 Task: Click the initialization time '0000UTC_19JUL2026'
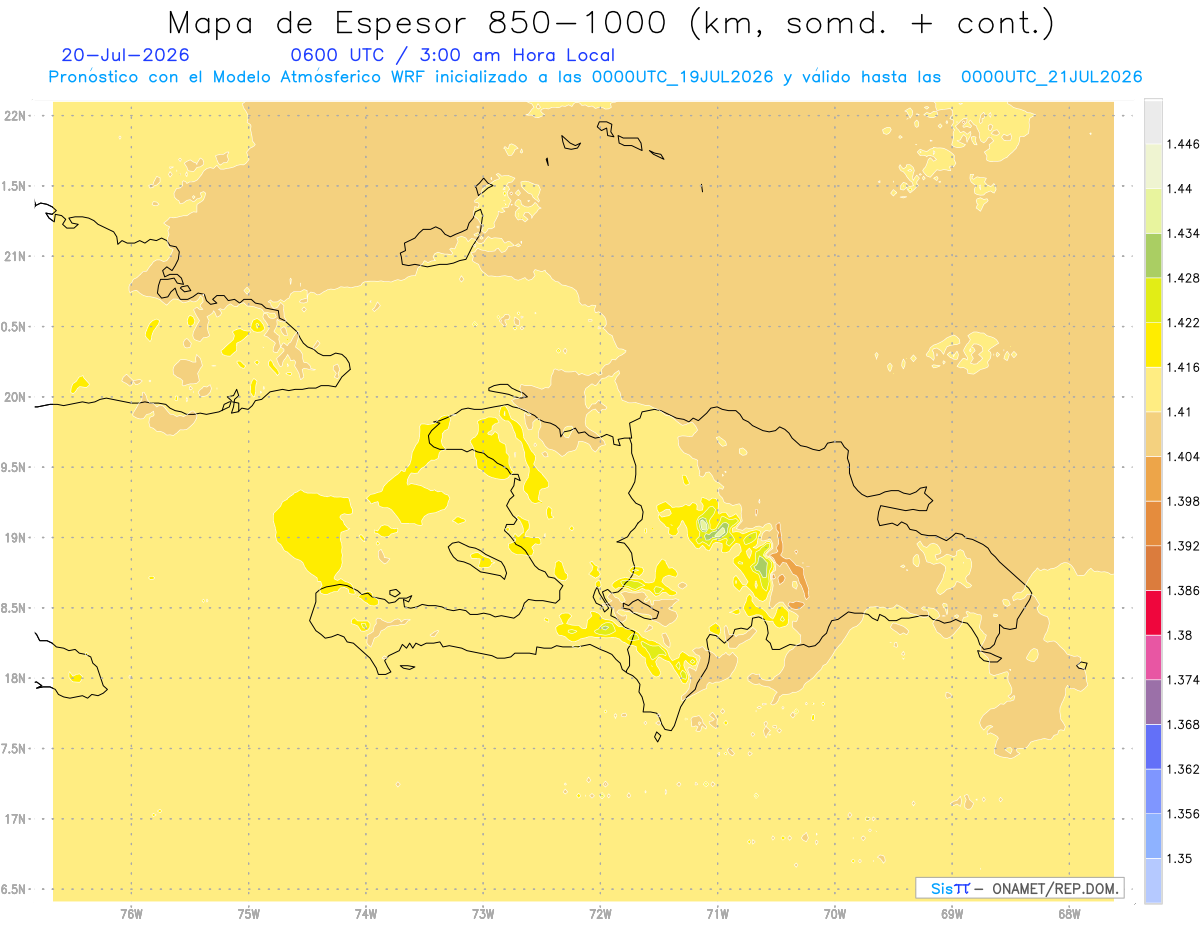click(682, 76)
